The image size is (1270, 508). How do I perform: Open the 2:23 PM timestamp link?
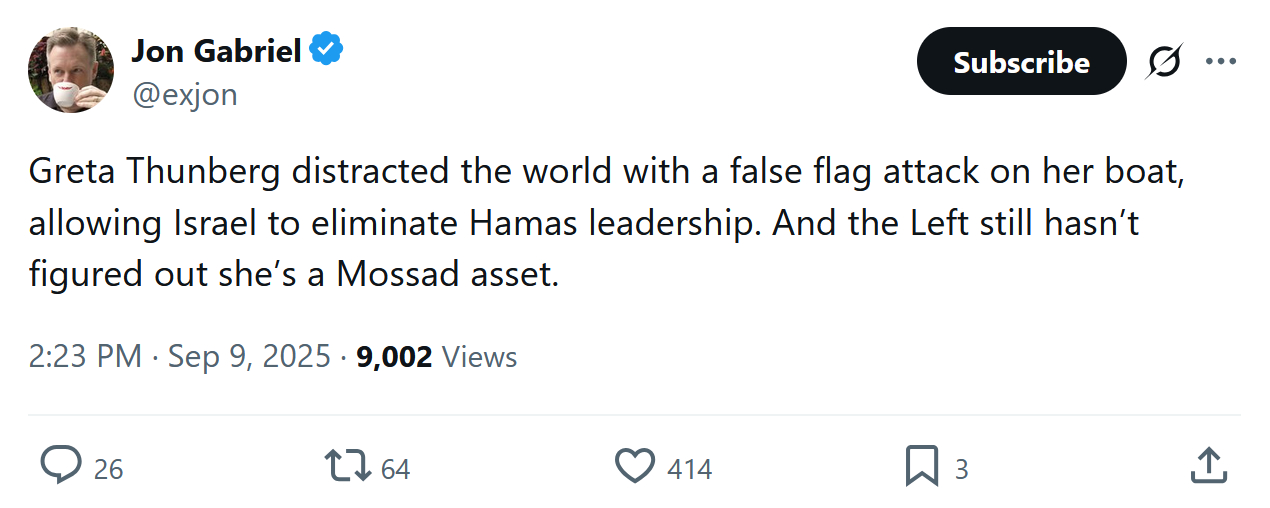(85, 356)
